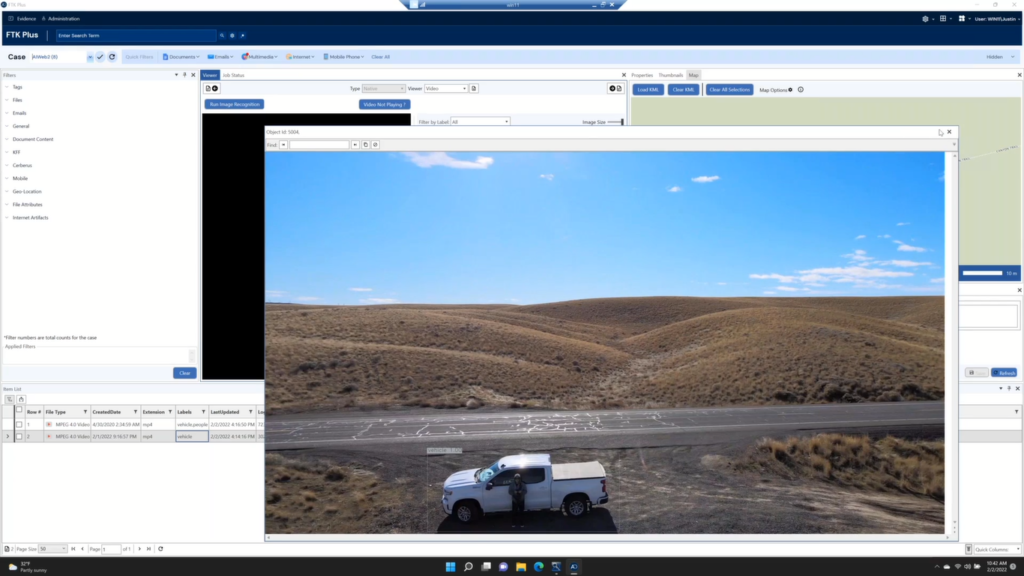Tick the checkbox for row 2

[x=19, y=436]
